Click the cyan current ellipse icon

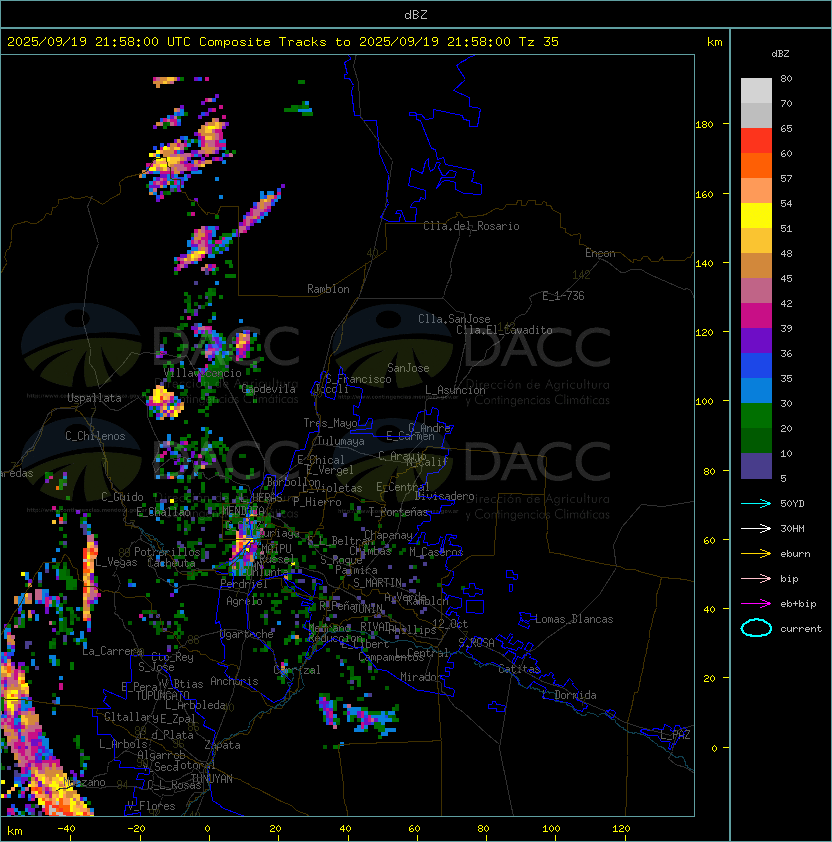tap(756, 628)
